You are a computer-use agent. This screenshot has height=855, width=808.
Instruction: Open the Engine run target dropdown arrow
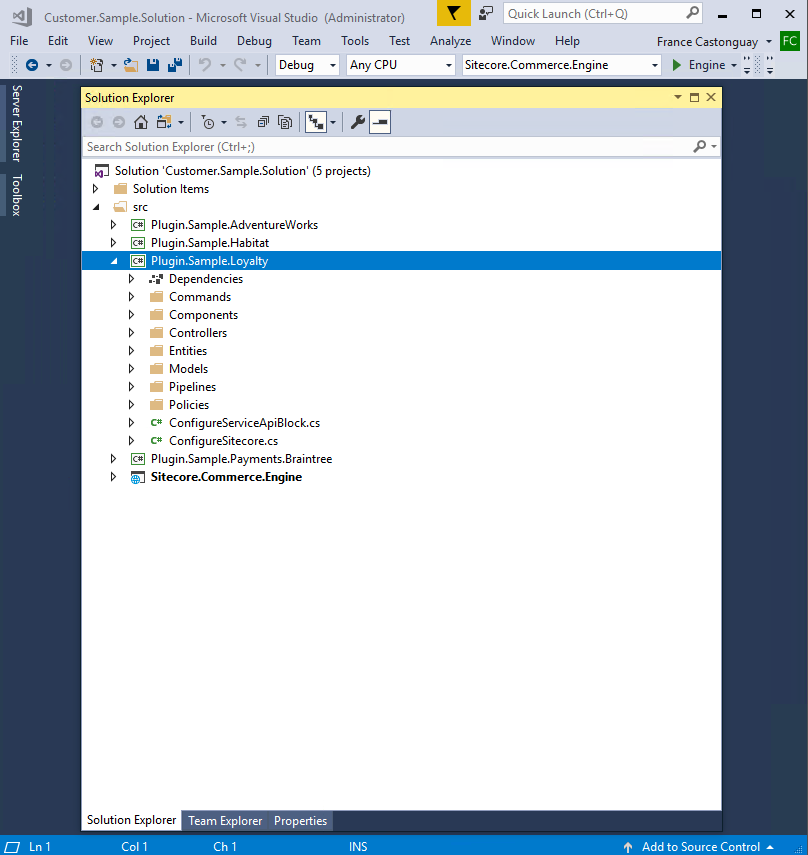pyautogui.click(x=734, y=65)
